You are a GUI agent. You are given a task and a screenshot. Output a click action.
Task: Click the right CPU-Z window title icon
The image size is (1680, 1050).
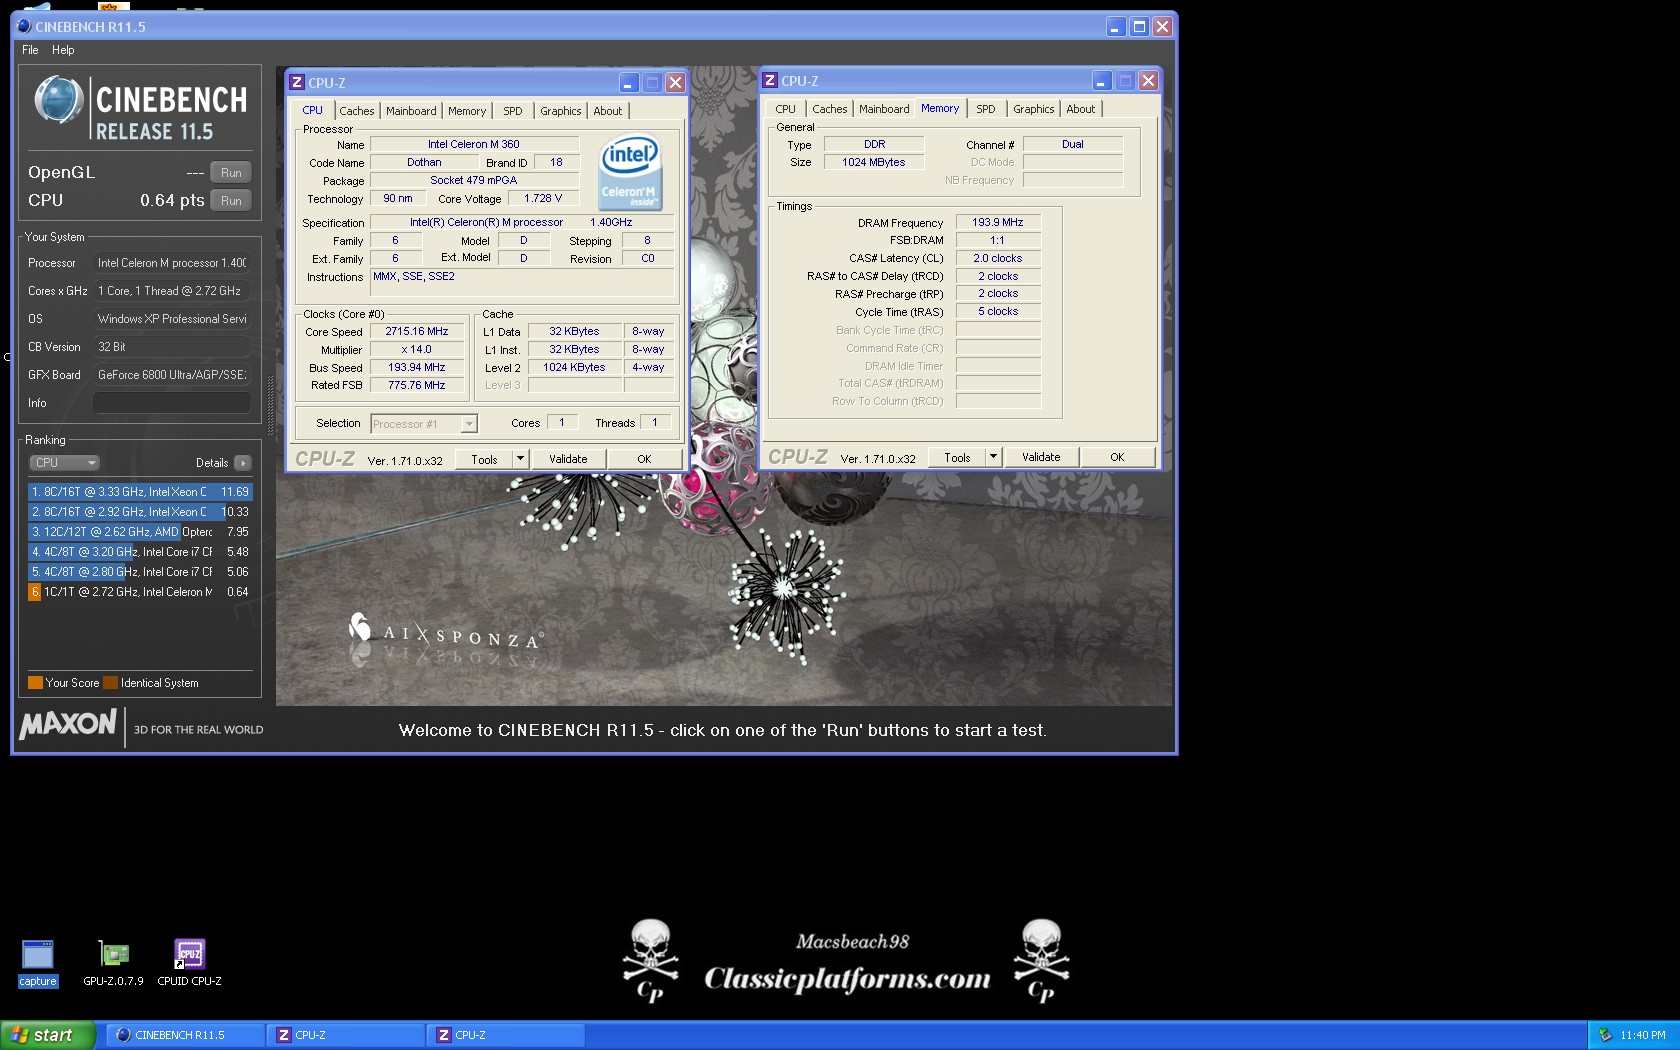pos(770,80)
